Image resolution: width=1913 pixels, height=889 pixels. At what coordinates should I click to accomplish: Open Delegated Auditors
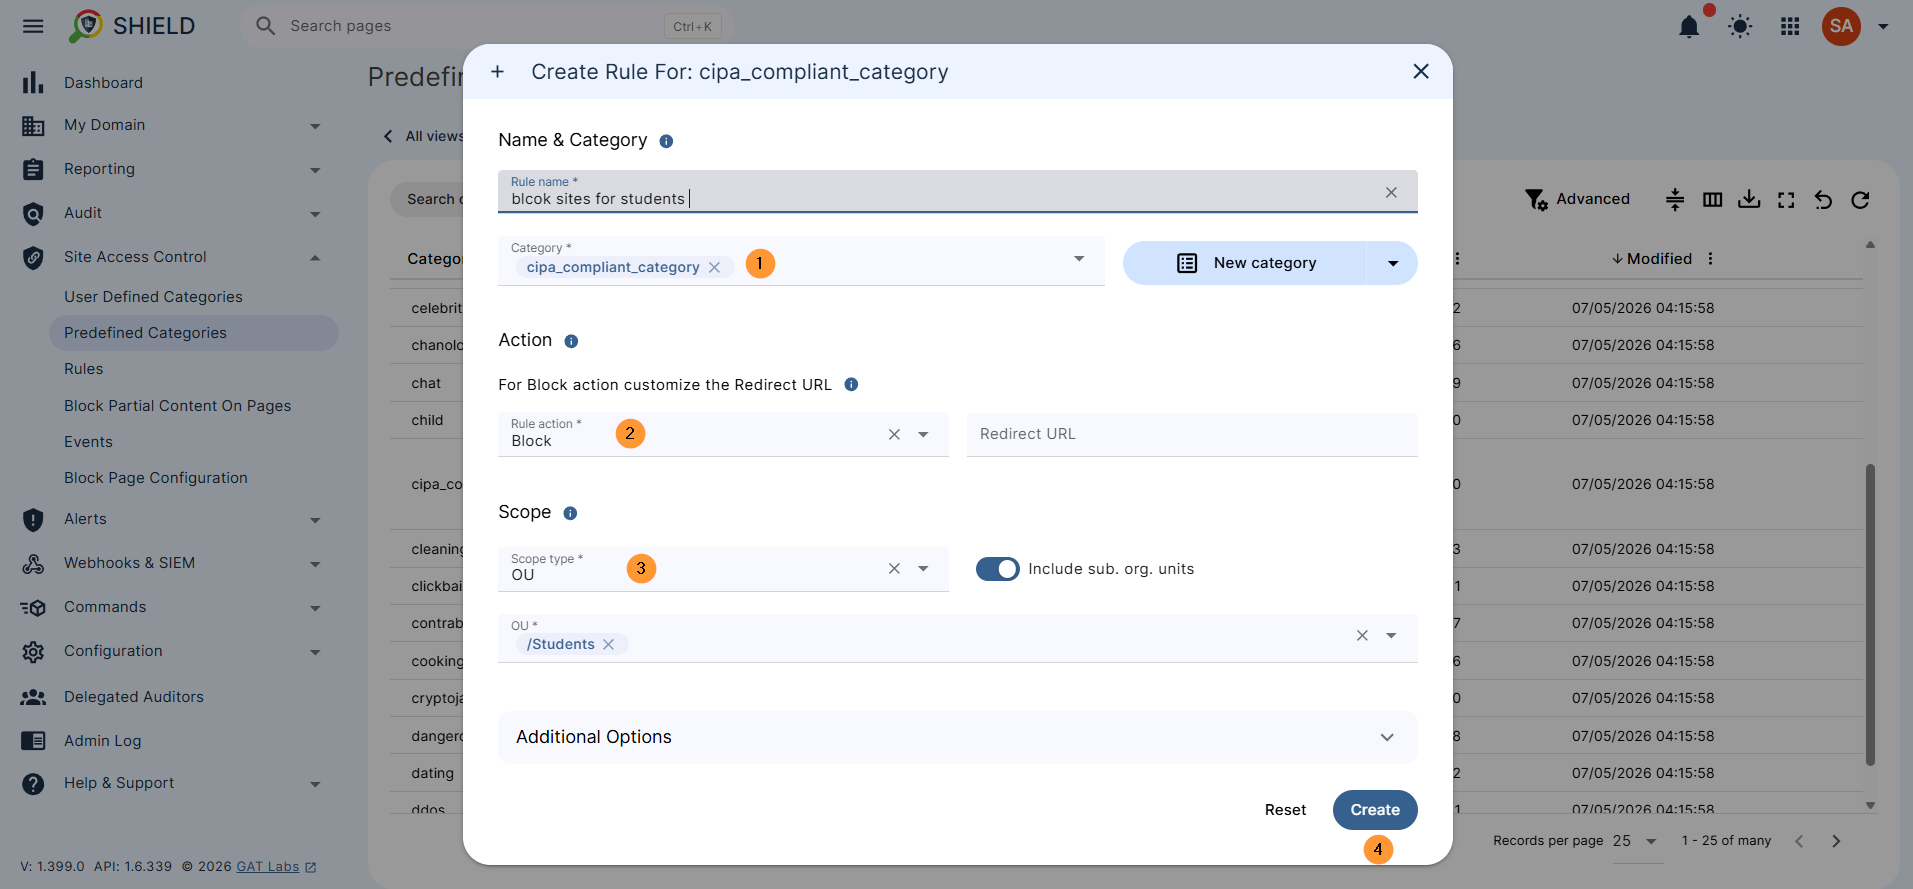(x=133, y=697)
